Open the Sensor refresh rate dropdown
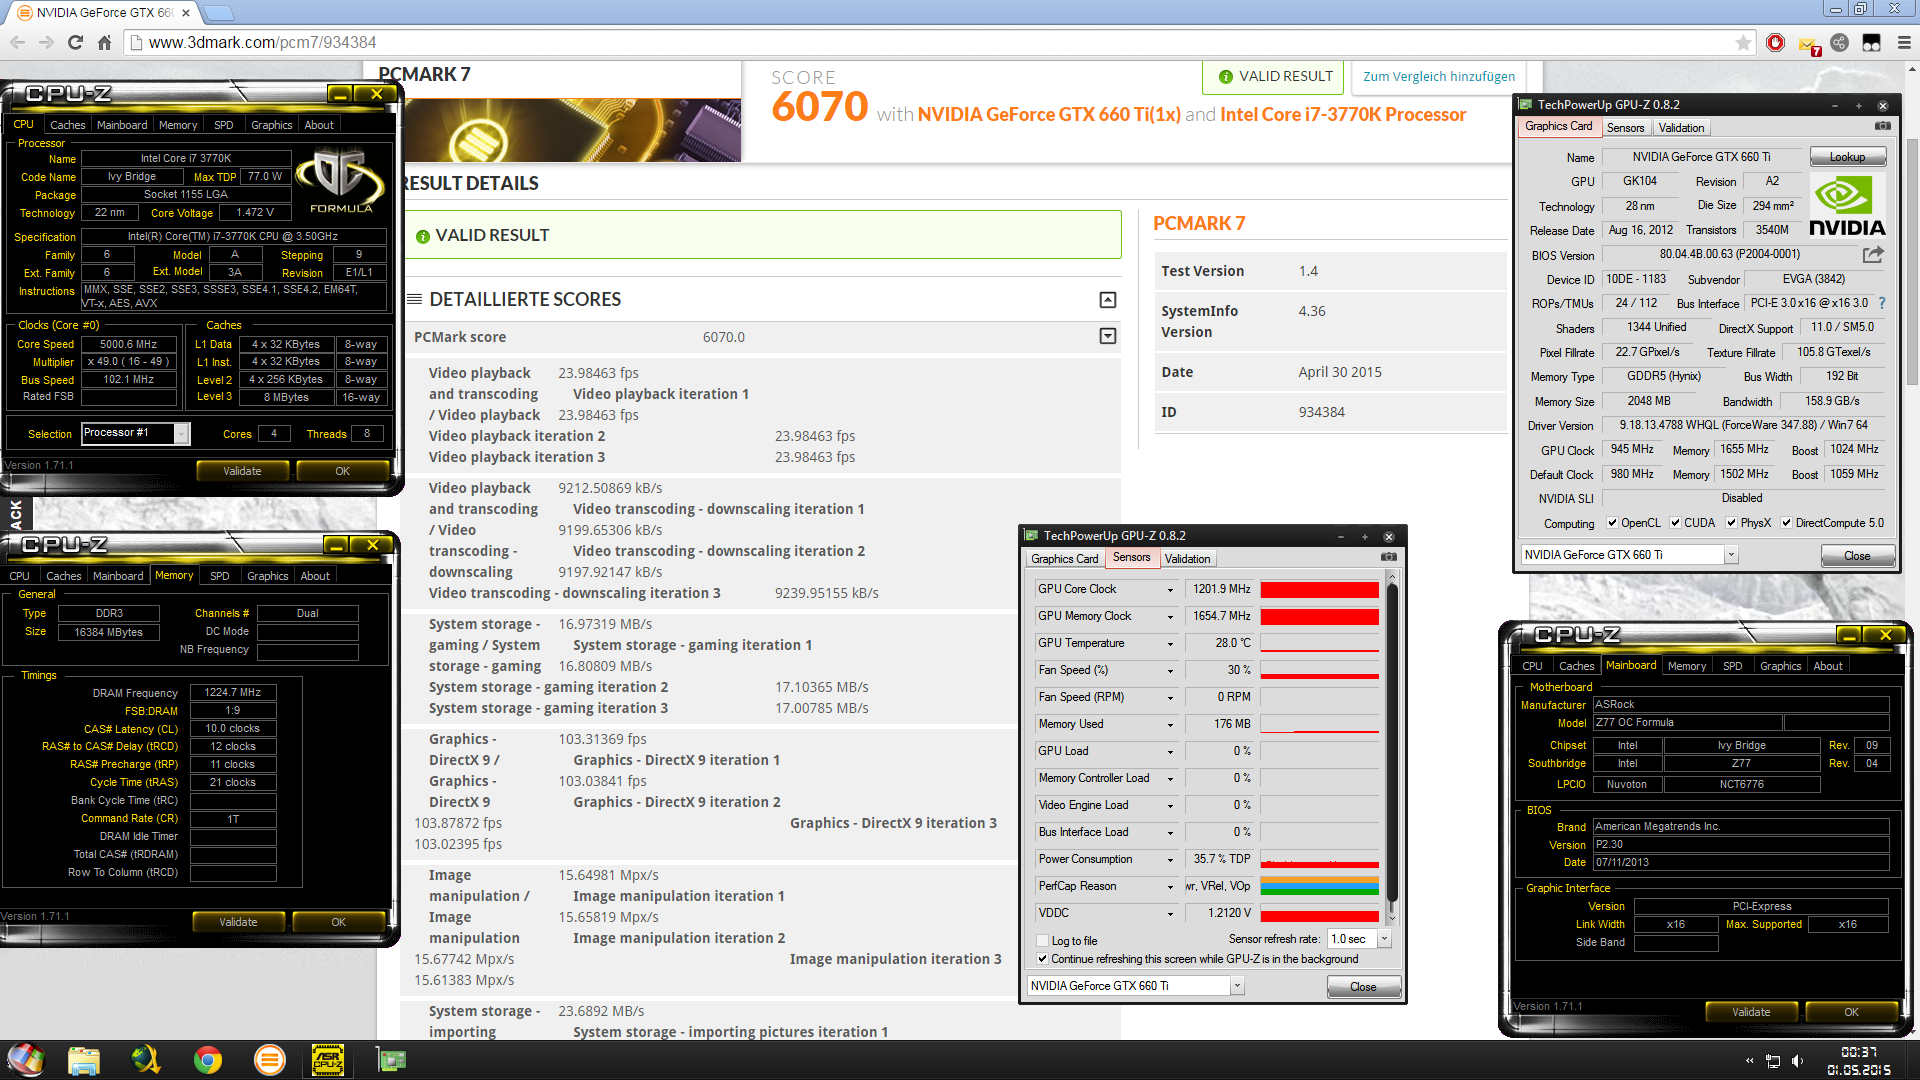Screen dimensions: 1920x1080 (1384, 939)
